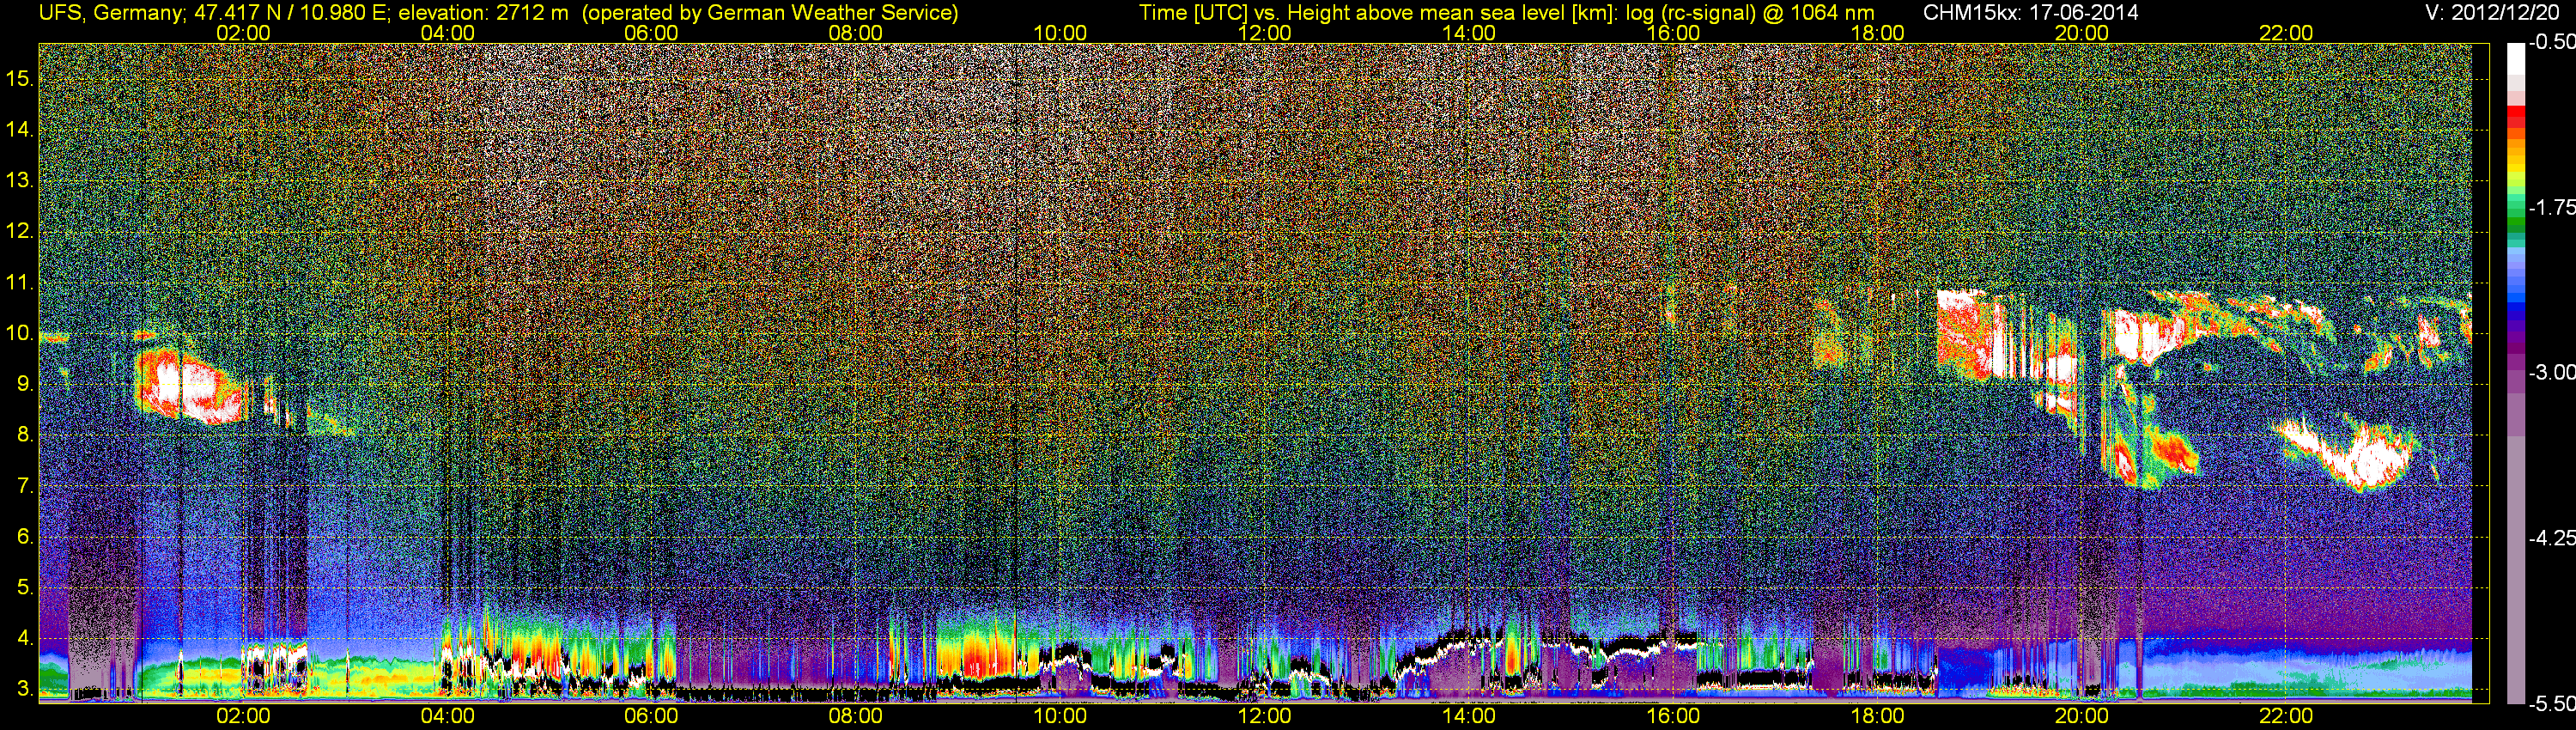Click the "06:00" label on the top time axis
Viewport: 2576px width, 730px height.
coord(651,33)
